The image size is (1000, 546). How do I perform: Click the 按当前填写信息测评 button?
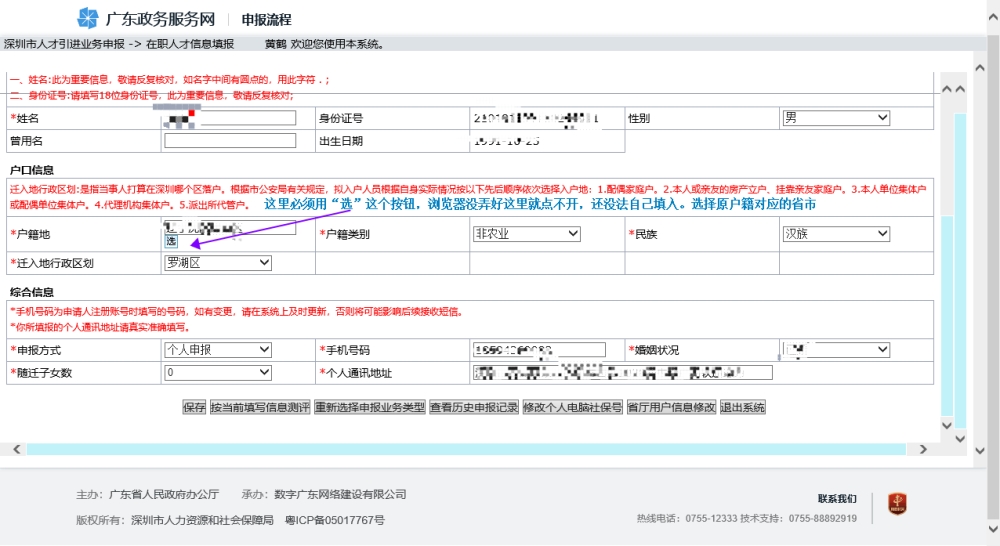pyautogui.click(x=260, y=408)
